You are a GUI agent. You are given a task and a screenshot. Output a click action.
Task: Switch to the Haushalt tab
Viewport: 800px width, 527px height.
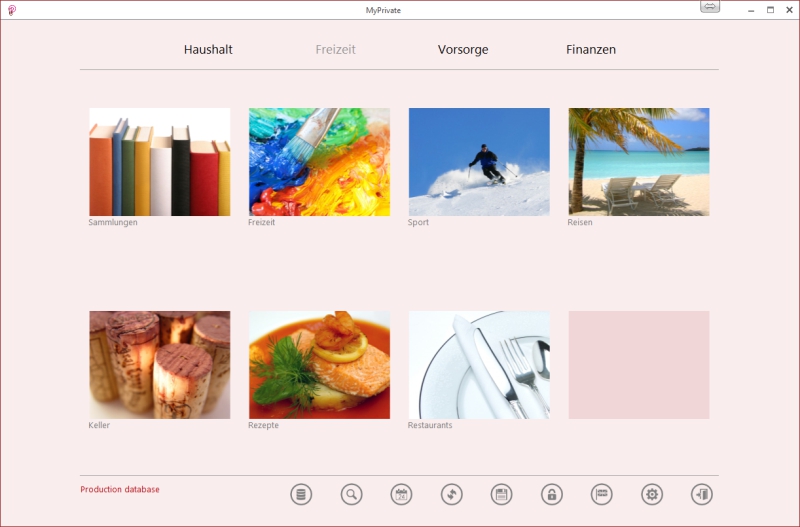pyautogui.click(x=208, y=49)
